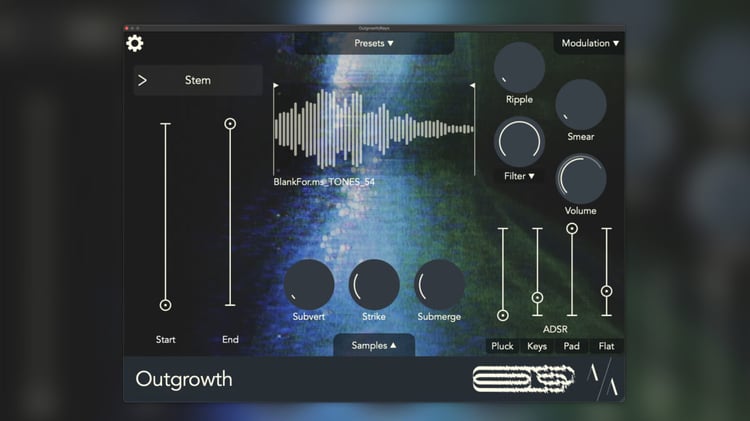Open the Modulation dropdown menu
The height and width of the screenshot is (421, 750).
click(x=589, y=43)
